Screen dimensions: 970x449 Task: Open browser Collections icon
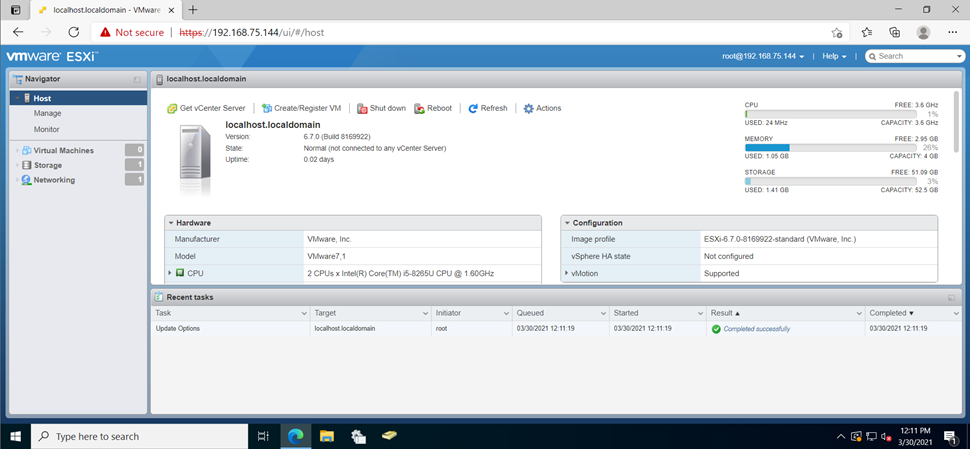click(x=895, y=32)
